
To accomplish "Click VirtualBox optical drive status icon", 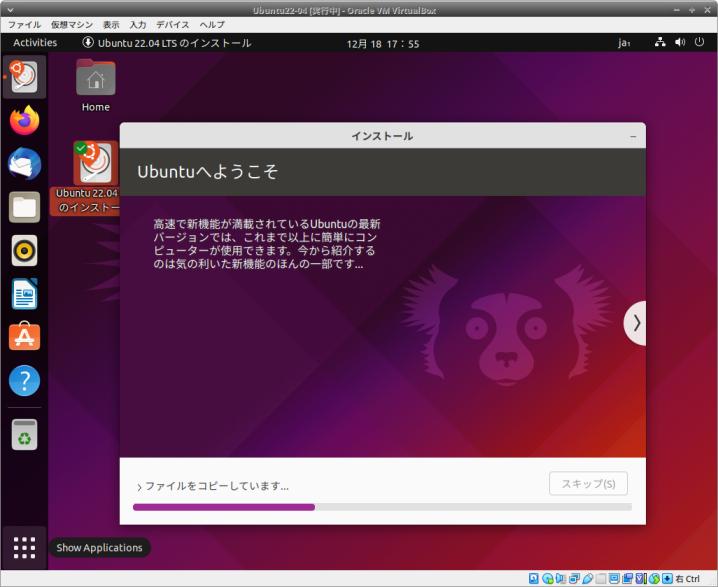I will (x=548, y=578).
